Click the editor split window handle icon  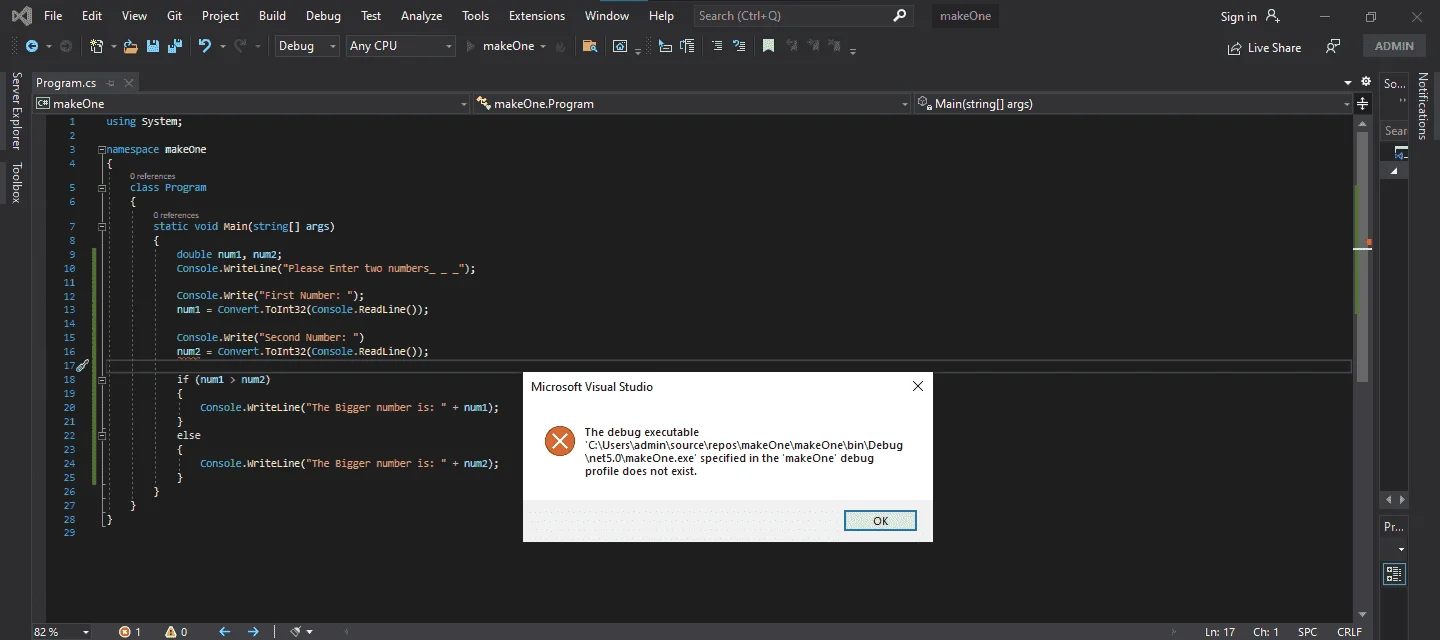1363,103
